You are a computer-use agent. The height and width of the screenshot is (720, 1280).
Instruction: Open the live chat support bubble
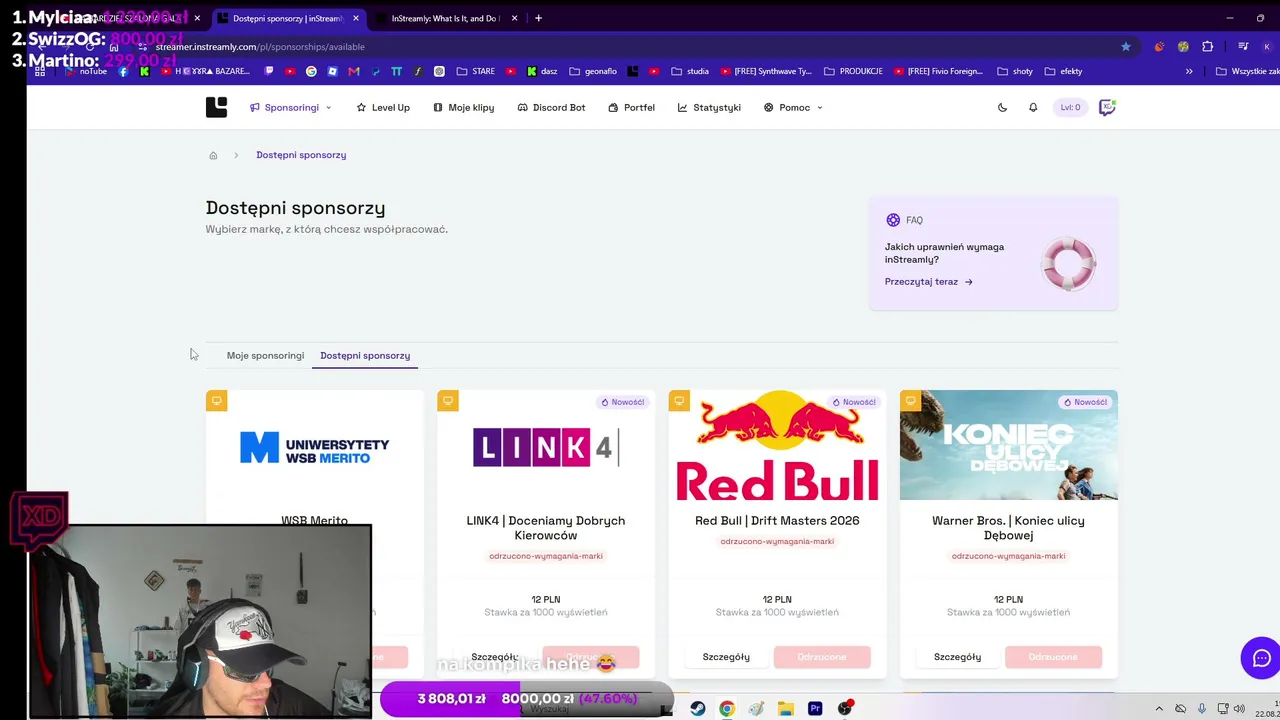tap(1261, 657)
